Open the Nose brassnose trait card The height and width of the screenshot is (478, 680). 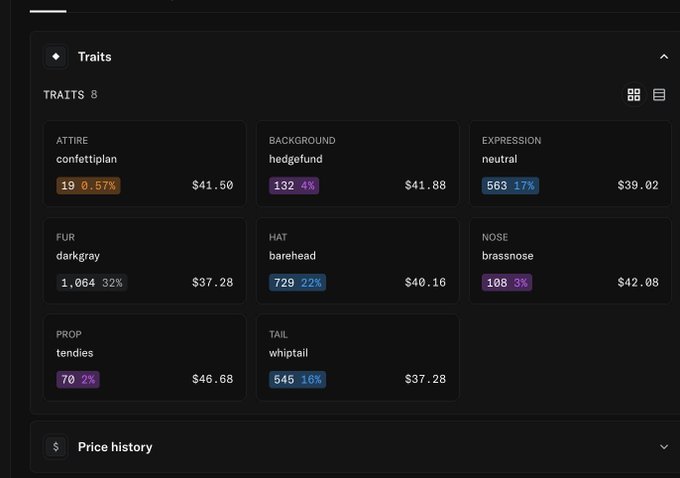tap(570, 261)
